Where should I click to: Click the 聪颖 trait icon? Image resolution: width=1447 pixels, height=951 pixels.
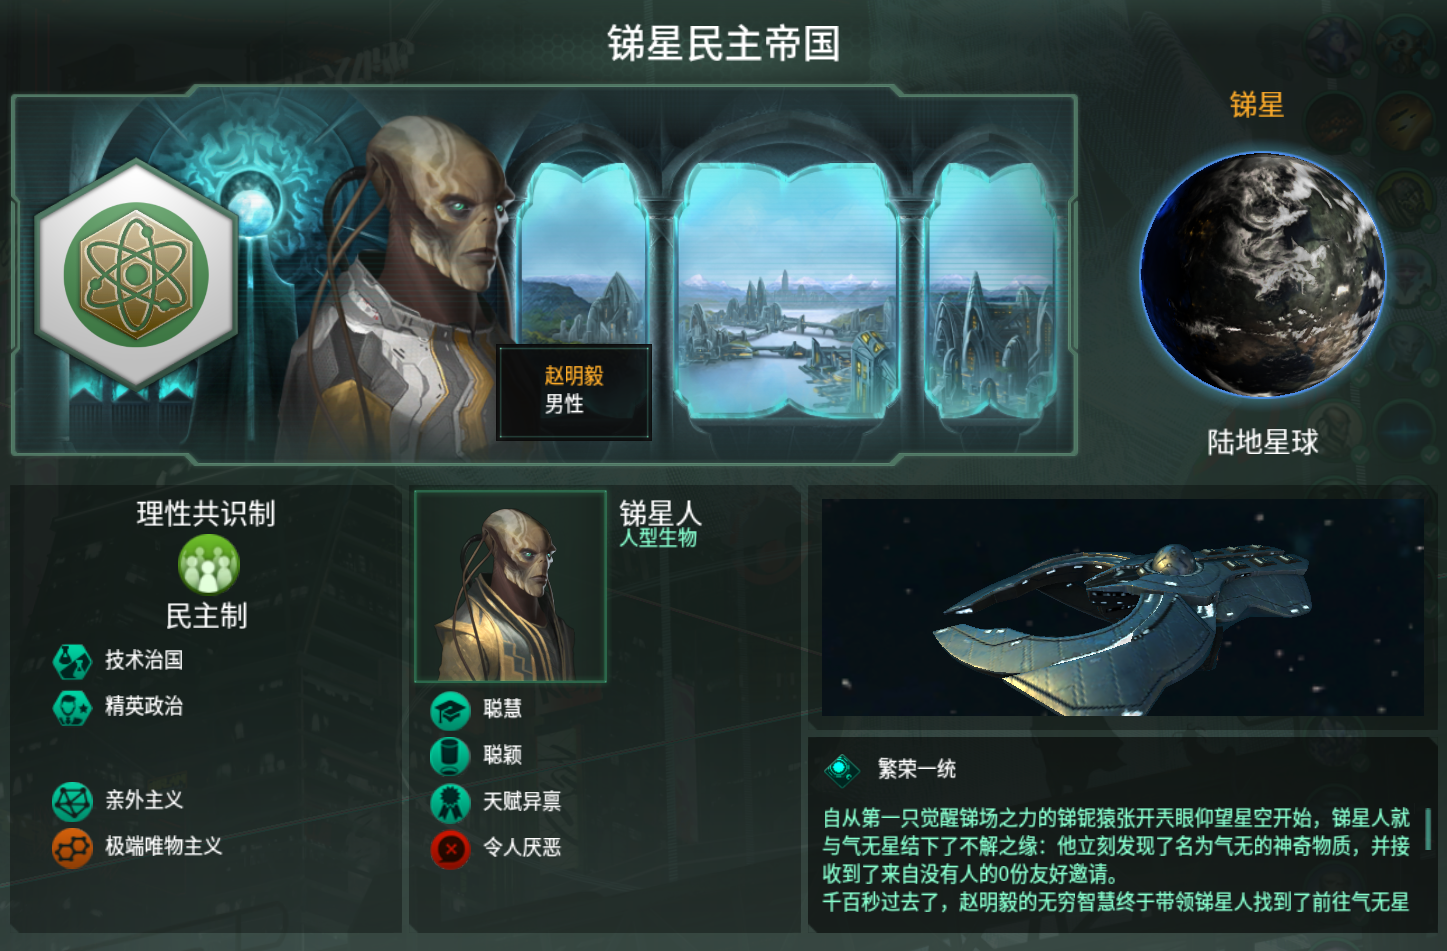[x=450, y=756]
